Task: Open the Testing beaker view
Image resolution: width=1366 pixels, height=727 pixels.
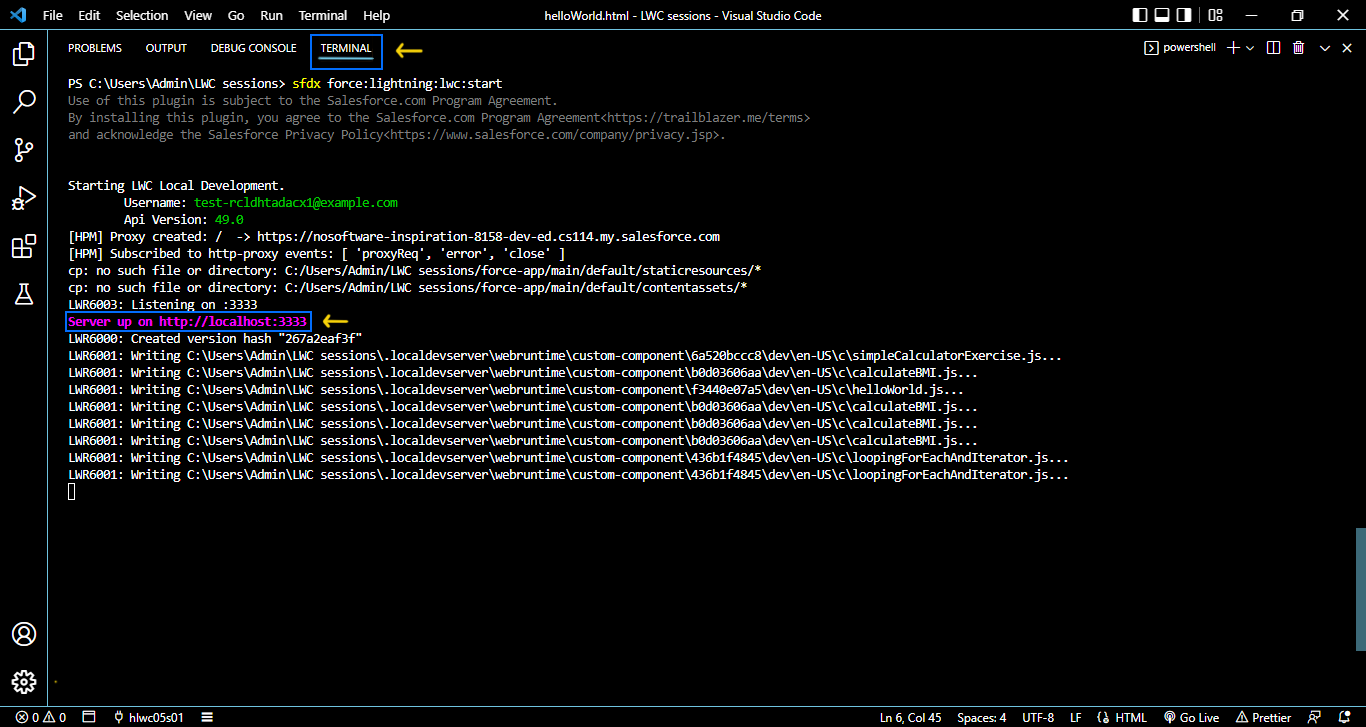Action: pyautogui.click(x=24, y=294)
